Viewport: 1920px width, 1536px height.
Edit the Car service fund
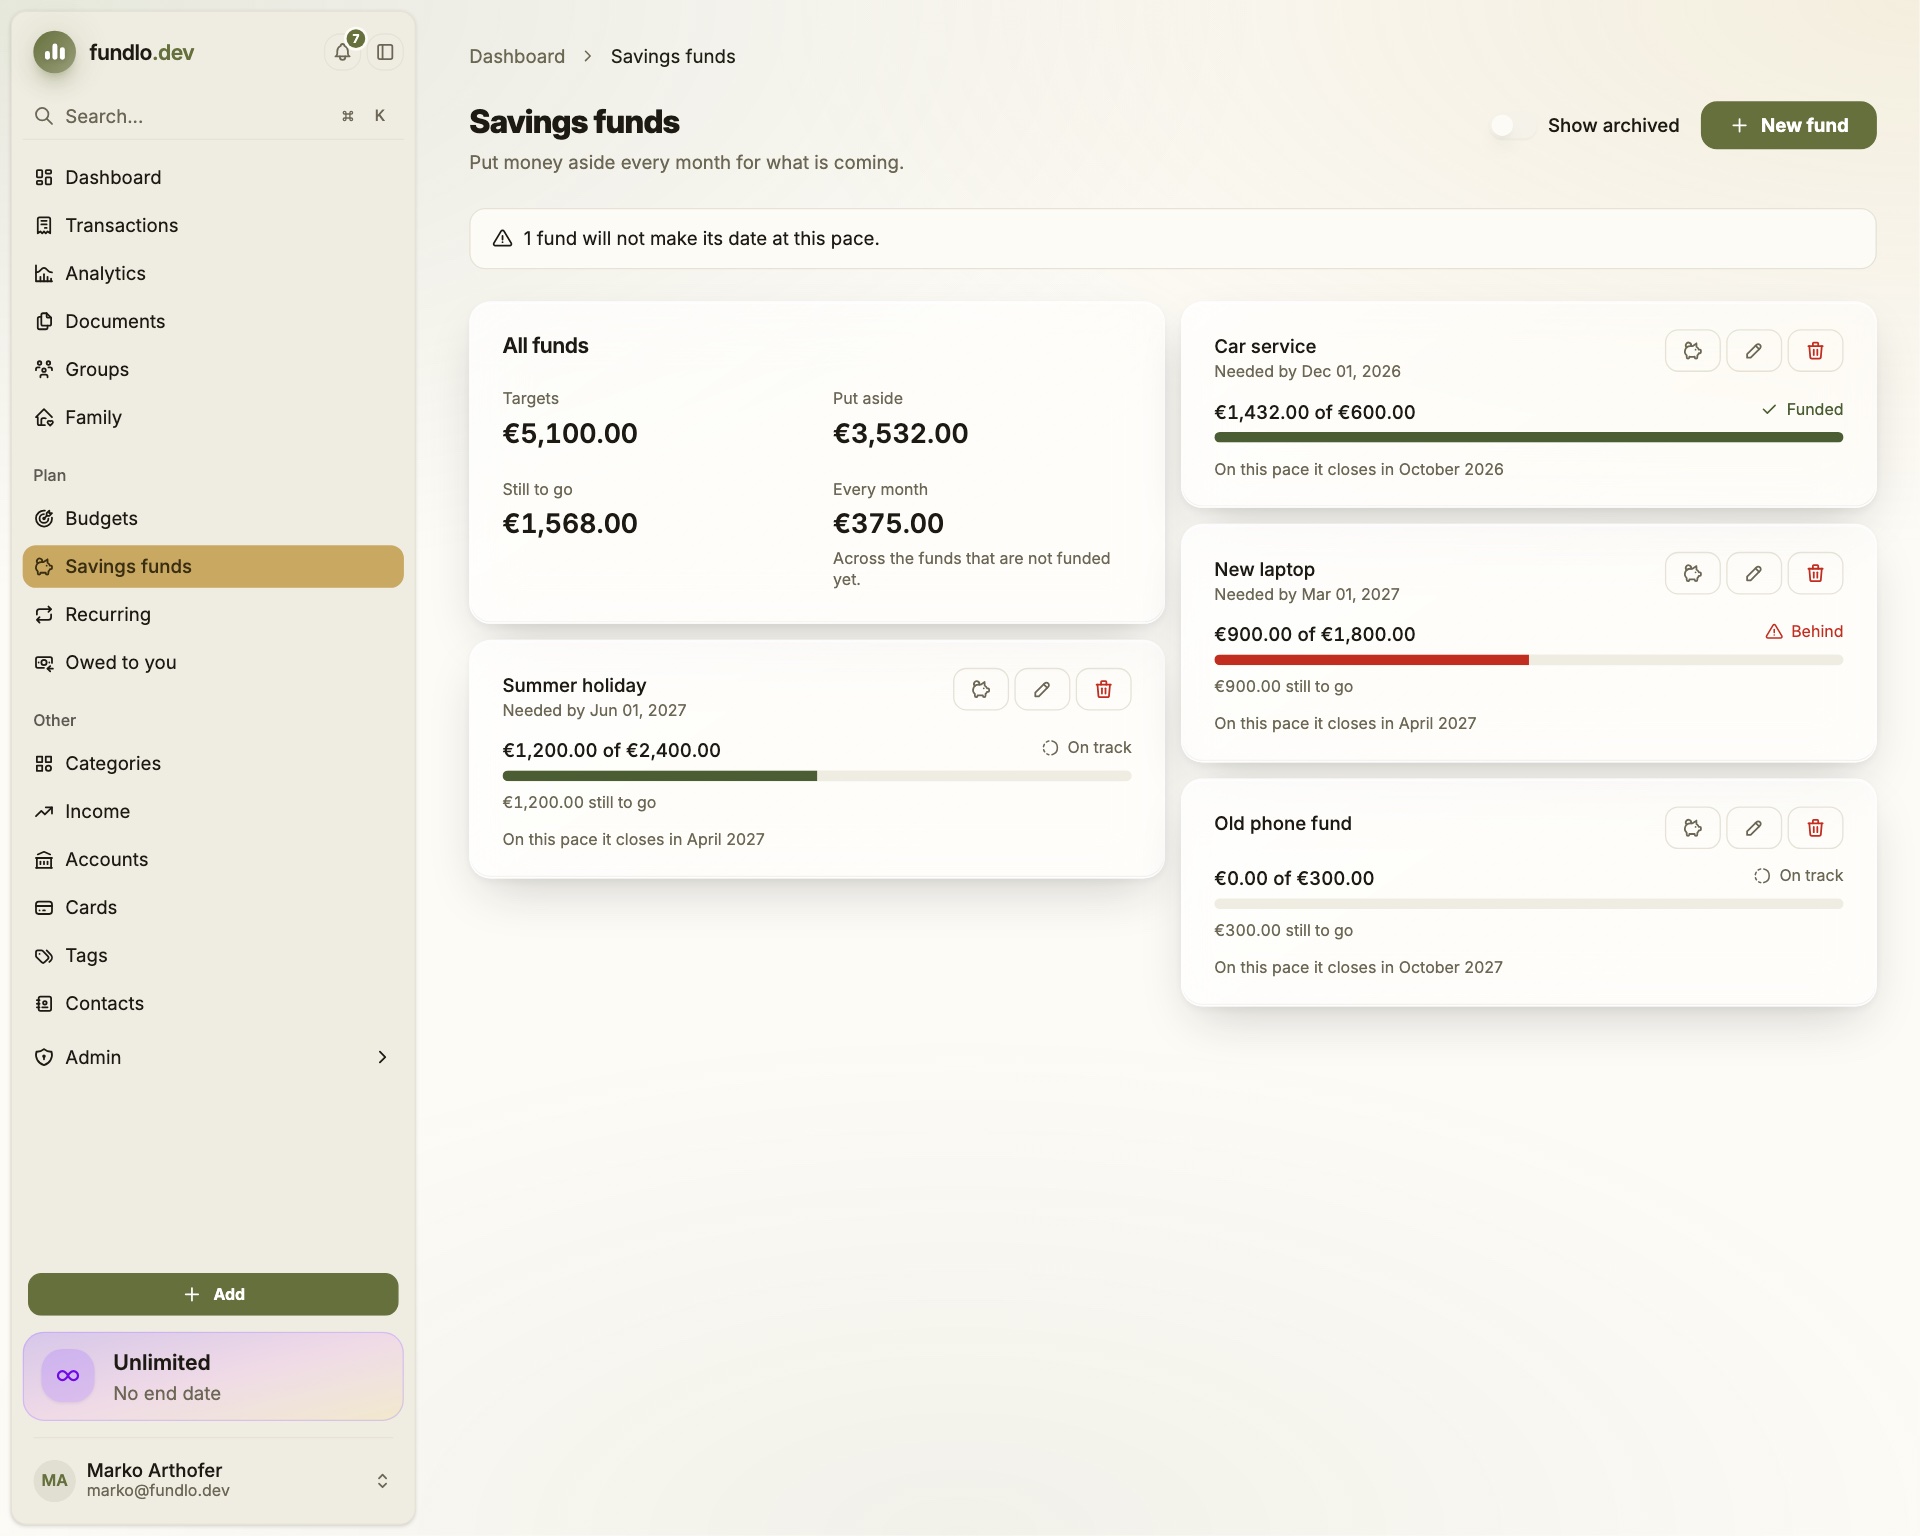pyautogui.click(x=1754, y=351)
